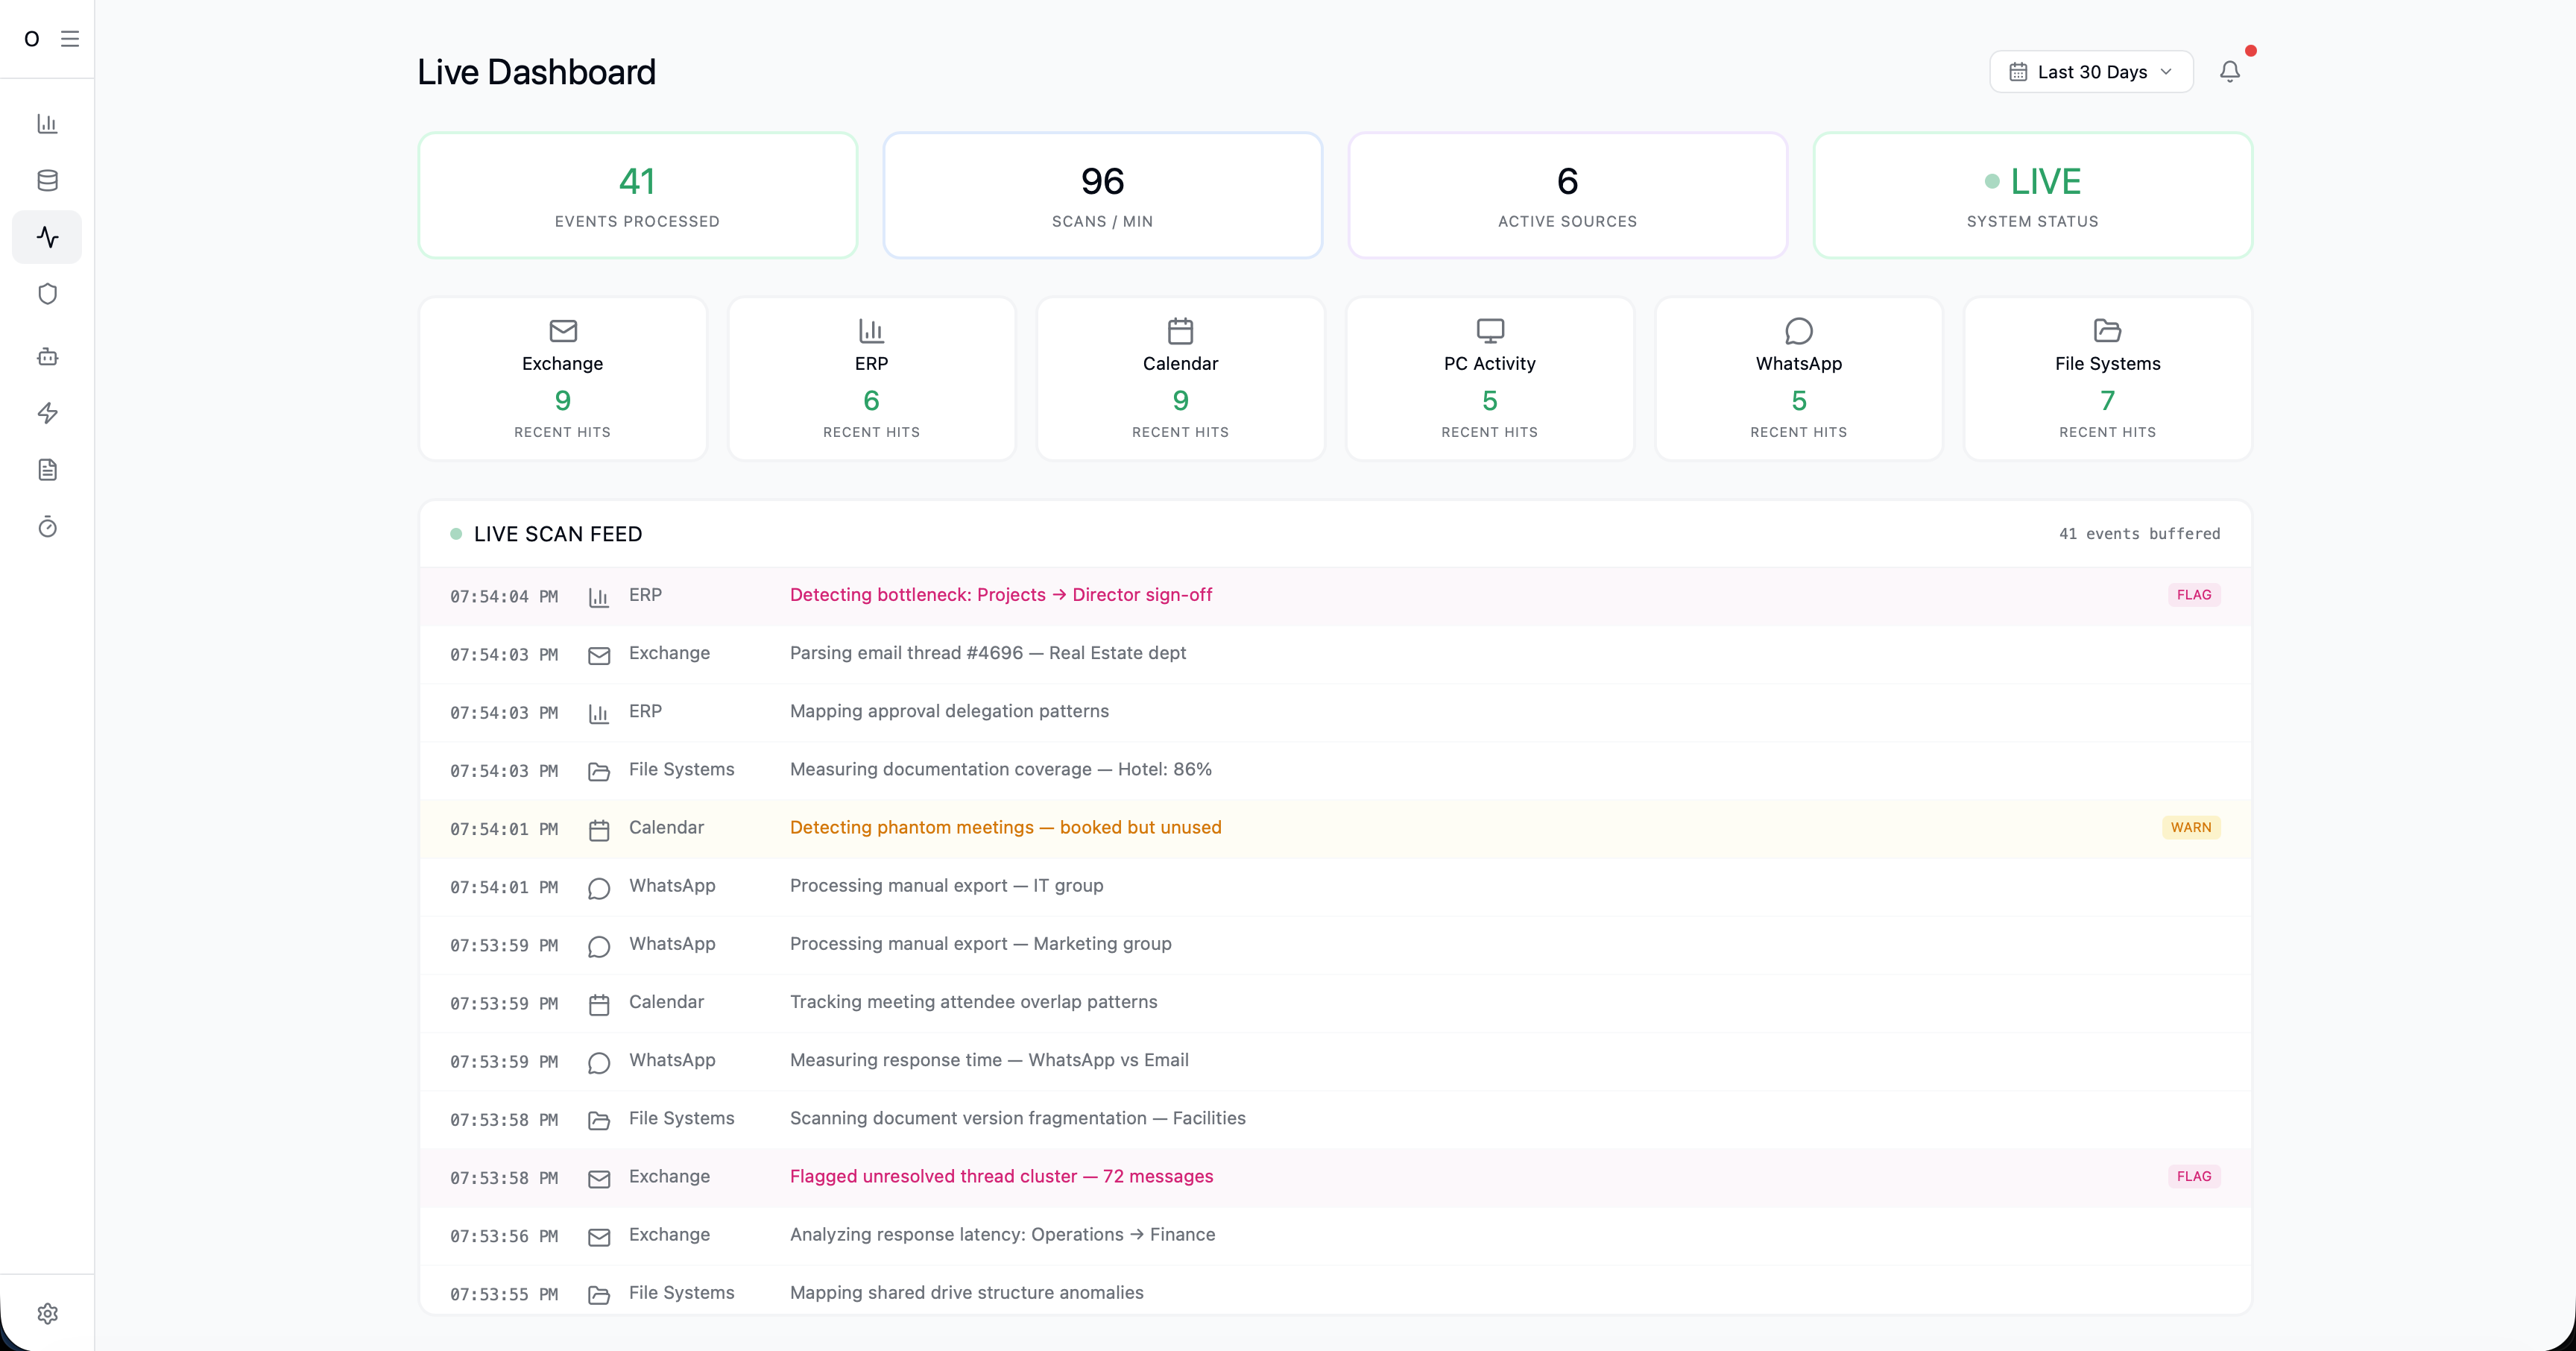Open the FLAG badge on the bottleneck row

click(2193, 595)
